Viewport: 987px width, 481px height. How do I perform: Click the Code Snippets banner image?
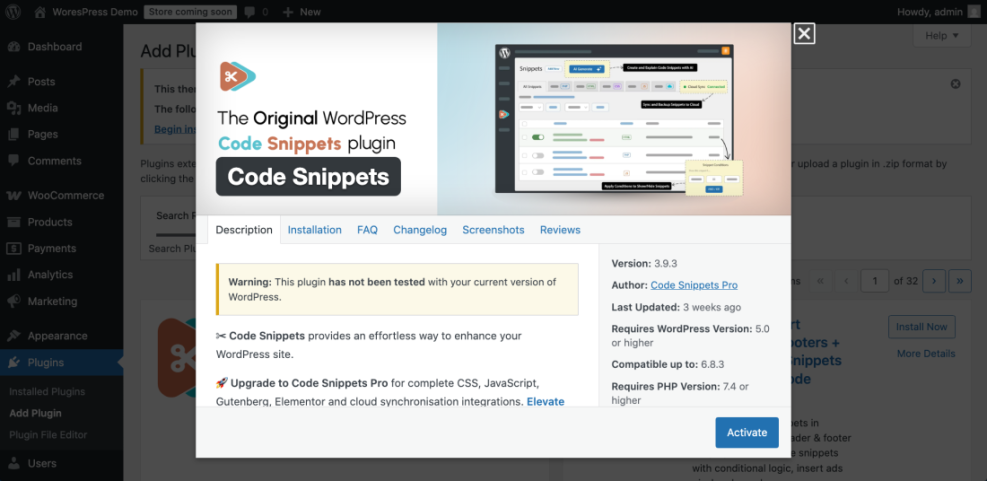[494, 120]
